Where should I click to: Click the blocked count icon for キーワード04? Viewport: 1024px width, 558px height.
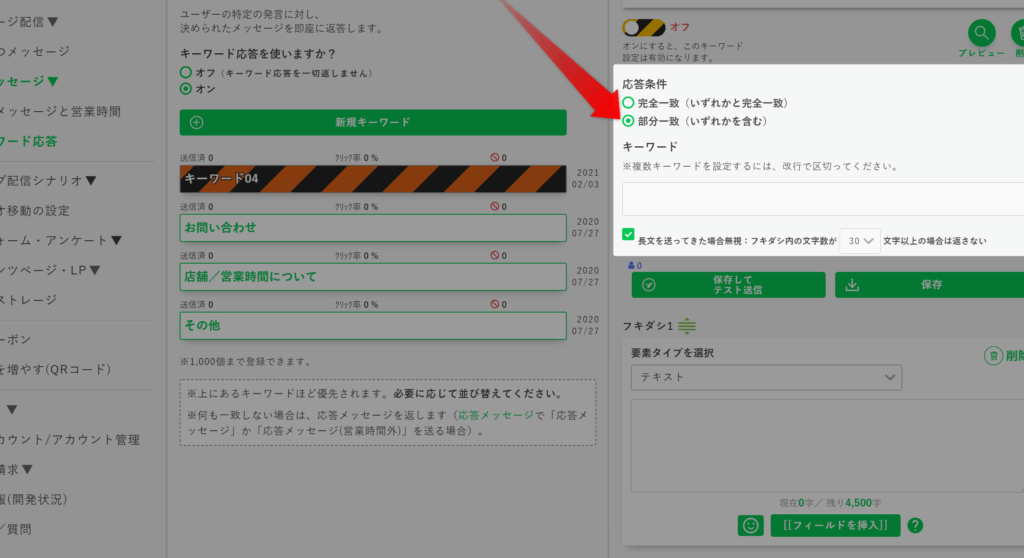pos(494,157)
